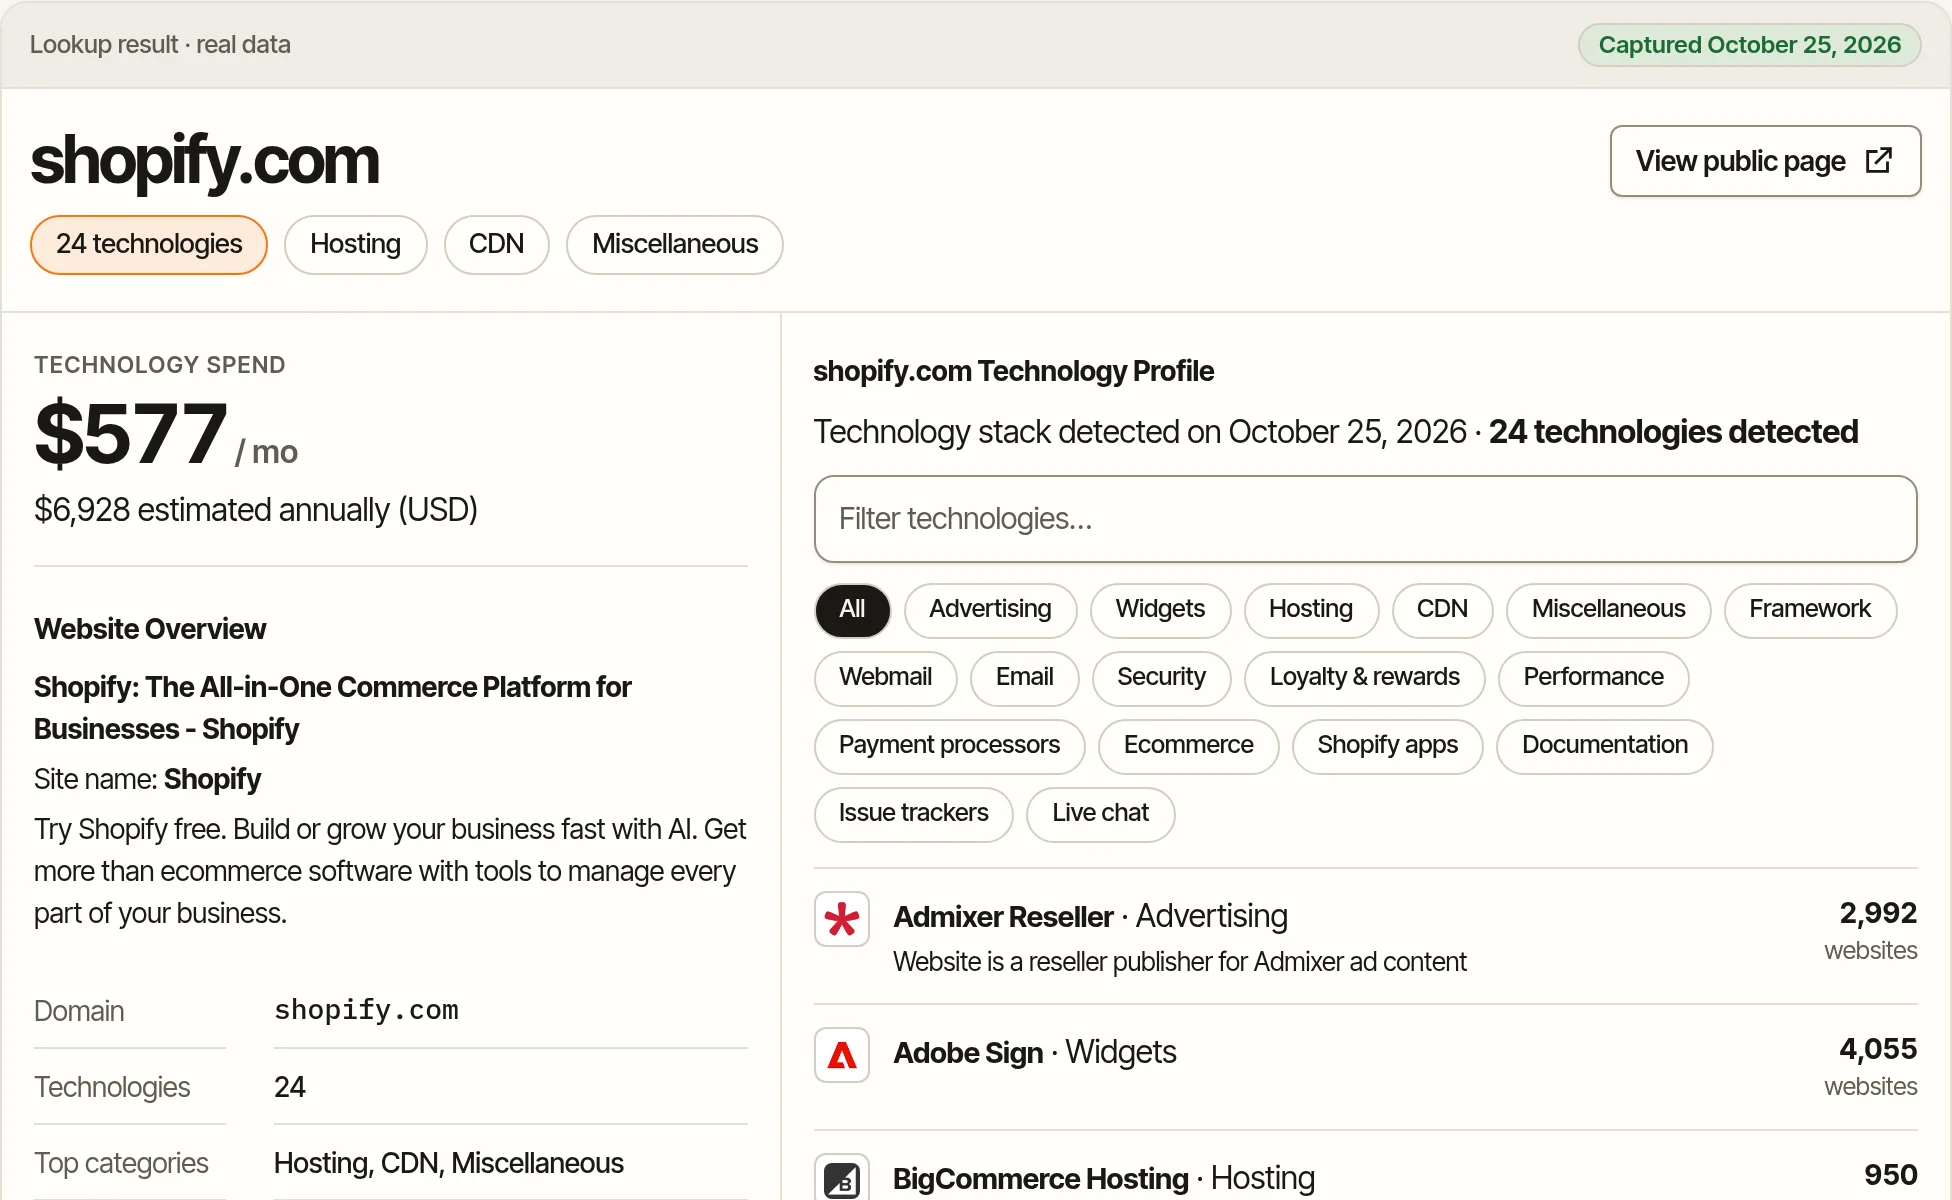Image resolution: width=1952 pixels, height=1200 pixels.
Task: Click the 4,055 websites count
Action: 1870,1066
